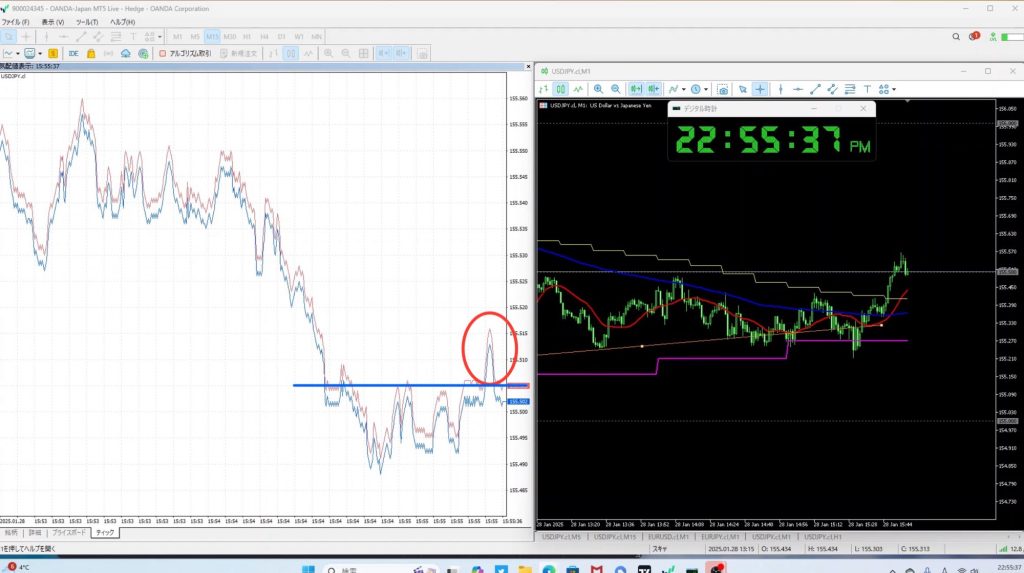Zoom in on the USDJPY M1 chart
This screenshot has height=573, width=1024.
(x=598, y=89)
